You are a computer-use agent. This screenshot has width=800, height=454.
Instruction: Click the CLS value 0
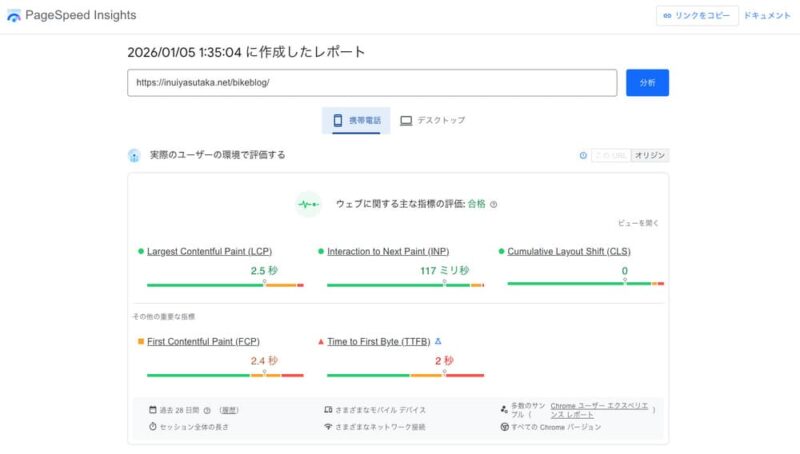coord(624,271)
